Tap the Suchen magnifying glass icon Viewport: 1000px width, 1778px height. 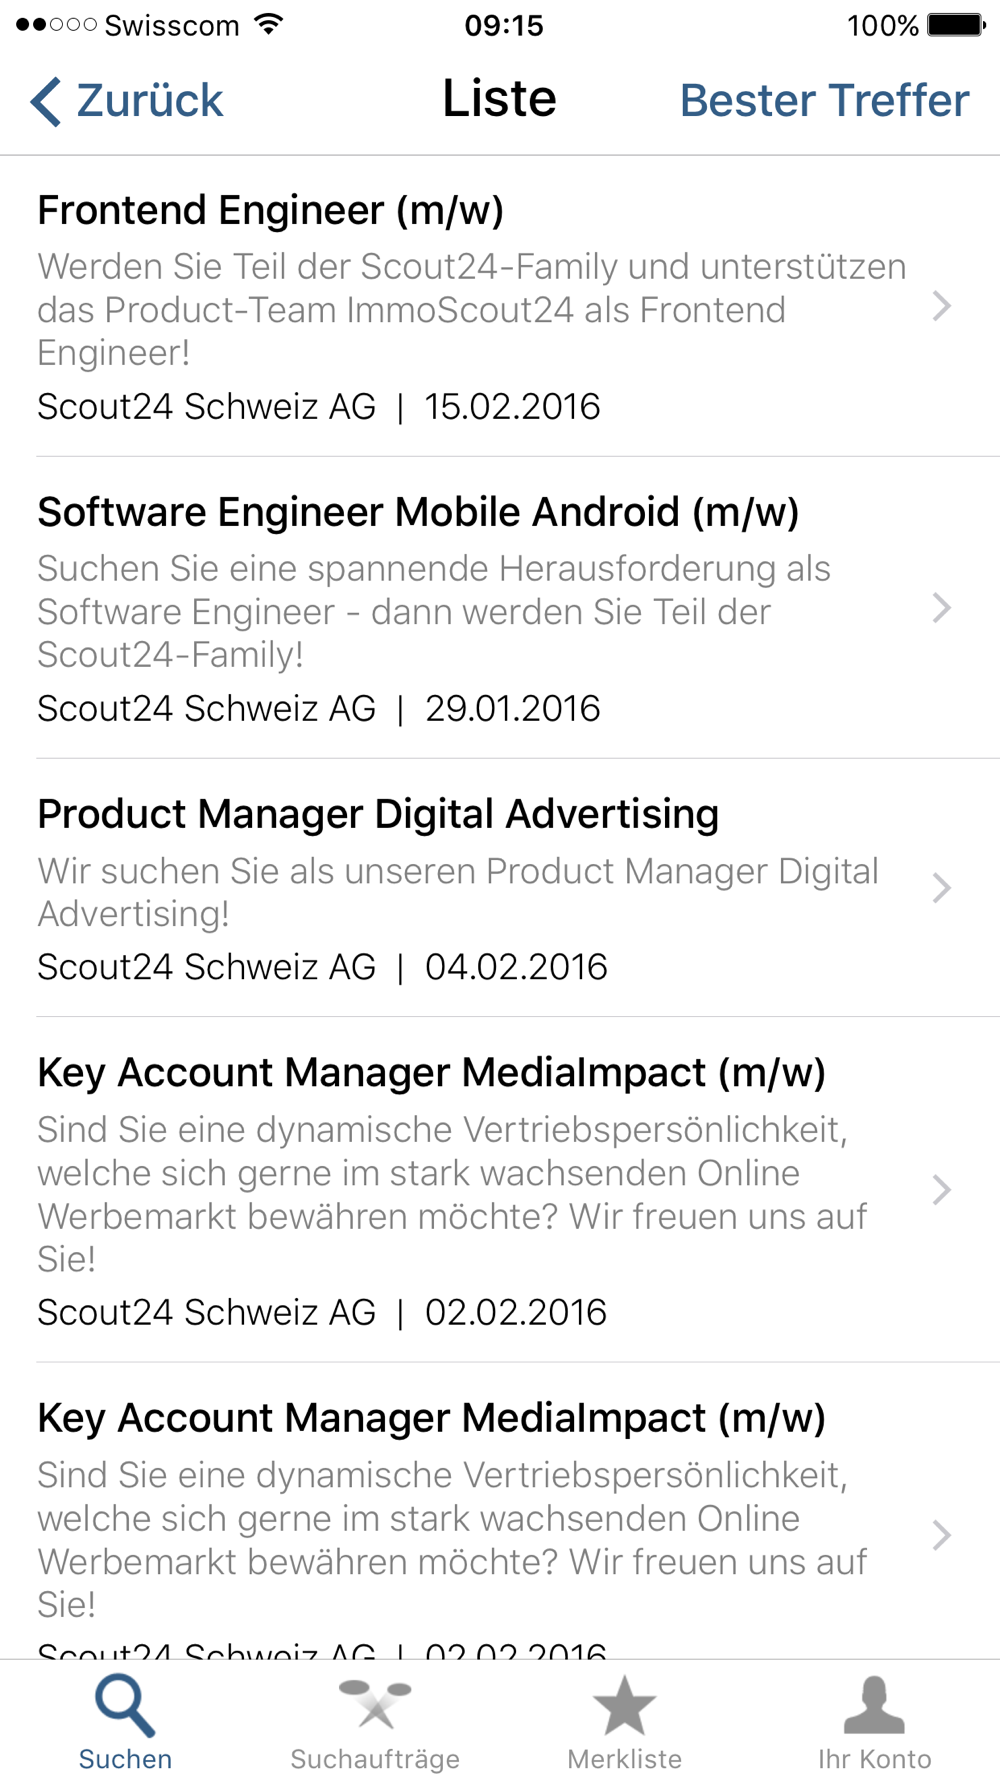click(x=125, y=1706)
